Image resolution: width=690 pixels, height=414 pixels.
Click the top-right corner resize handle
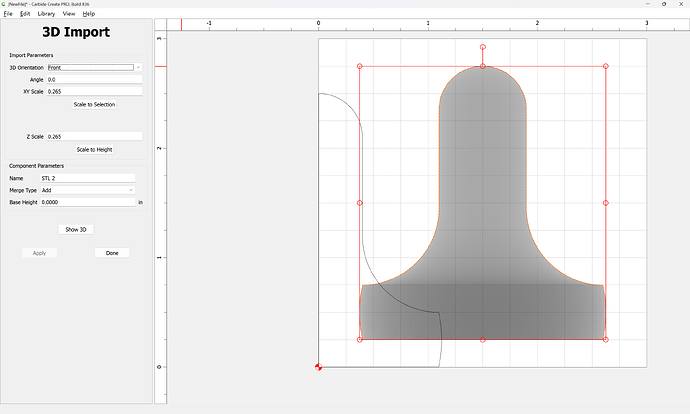pyautogui.click(x=606, y=67)
